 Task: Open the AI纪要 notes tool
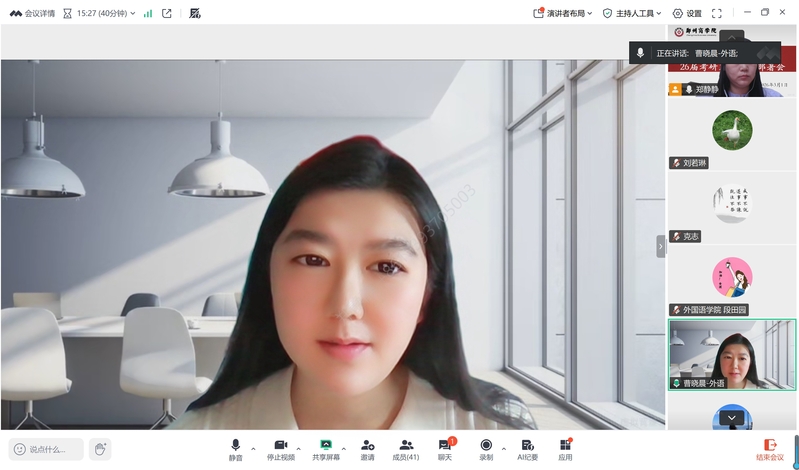coord(527,449)
